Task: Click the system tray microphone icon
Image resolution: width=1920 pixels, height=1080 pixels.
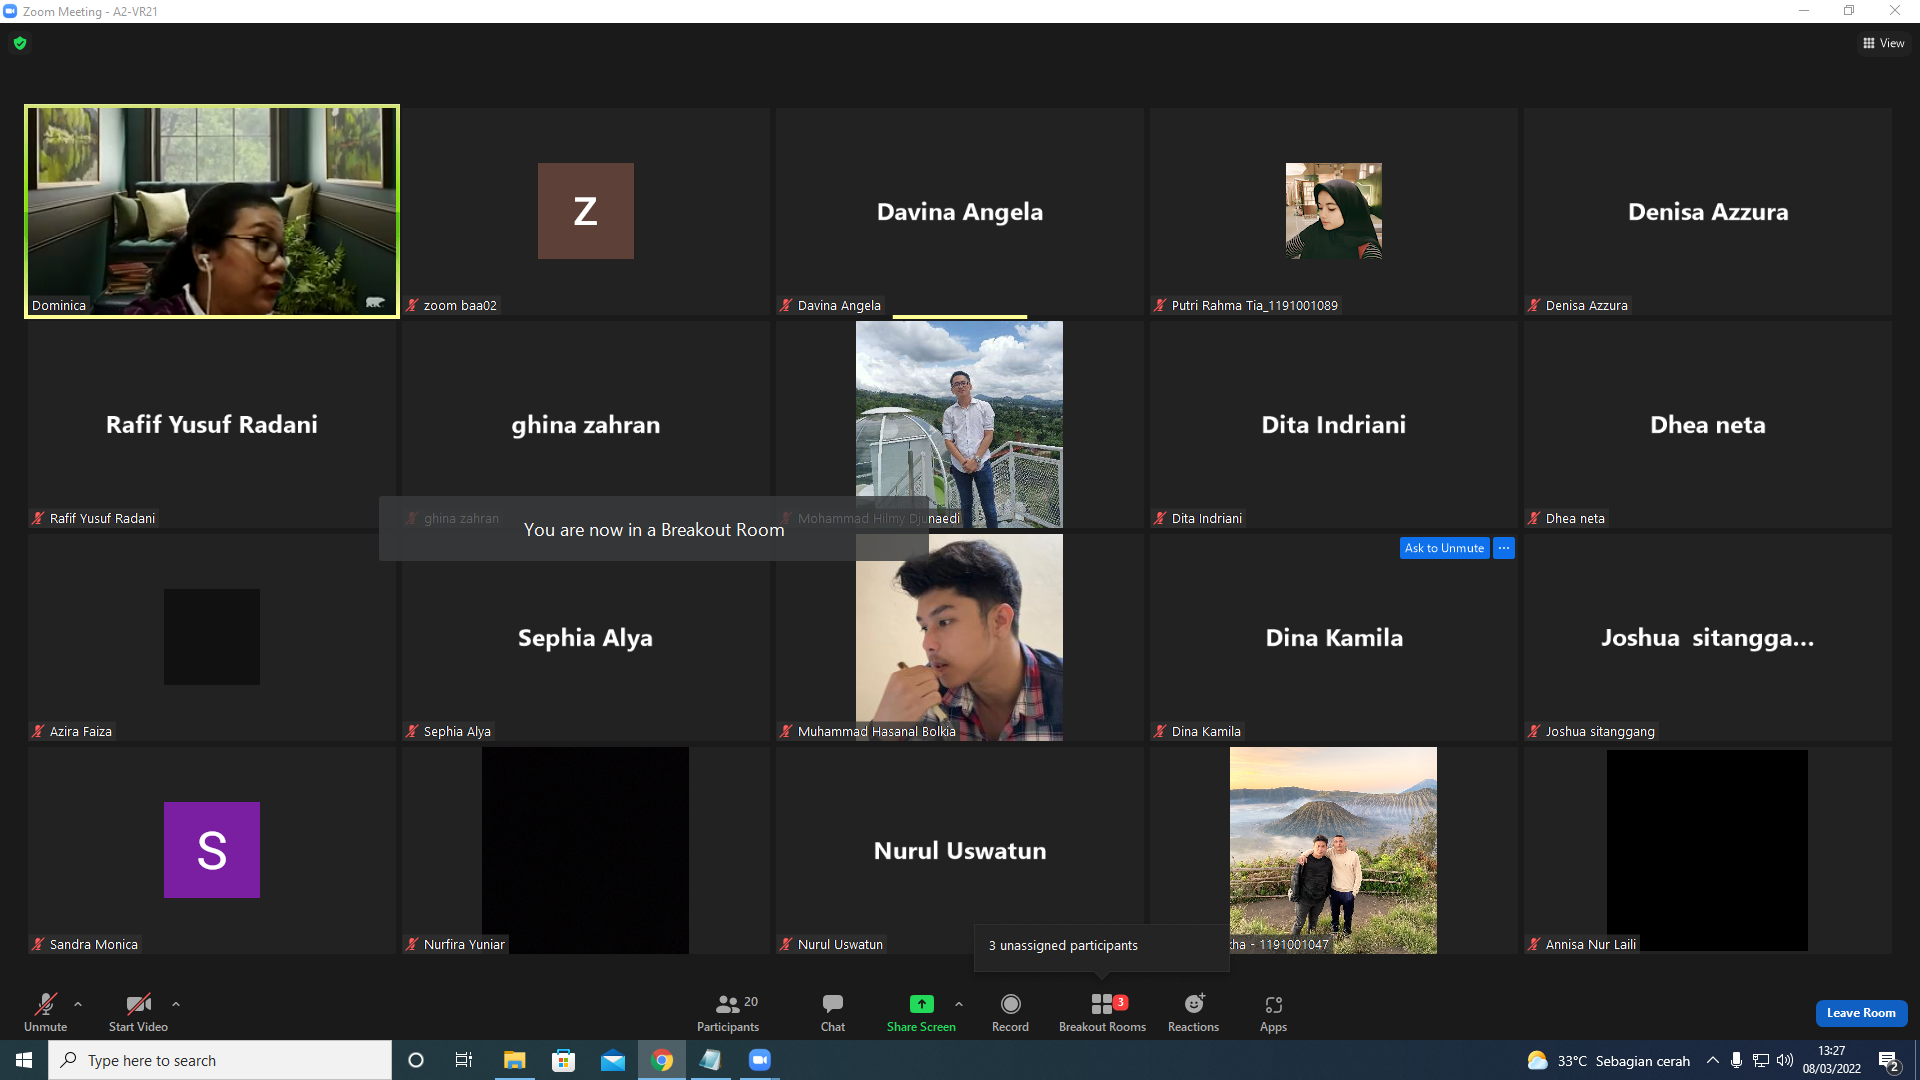Action: pyautogui.click(x=1737, y=1060)
